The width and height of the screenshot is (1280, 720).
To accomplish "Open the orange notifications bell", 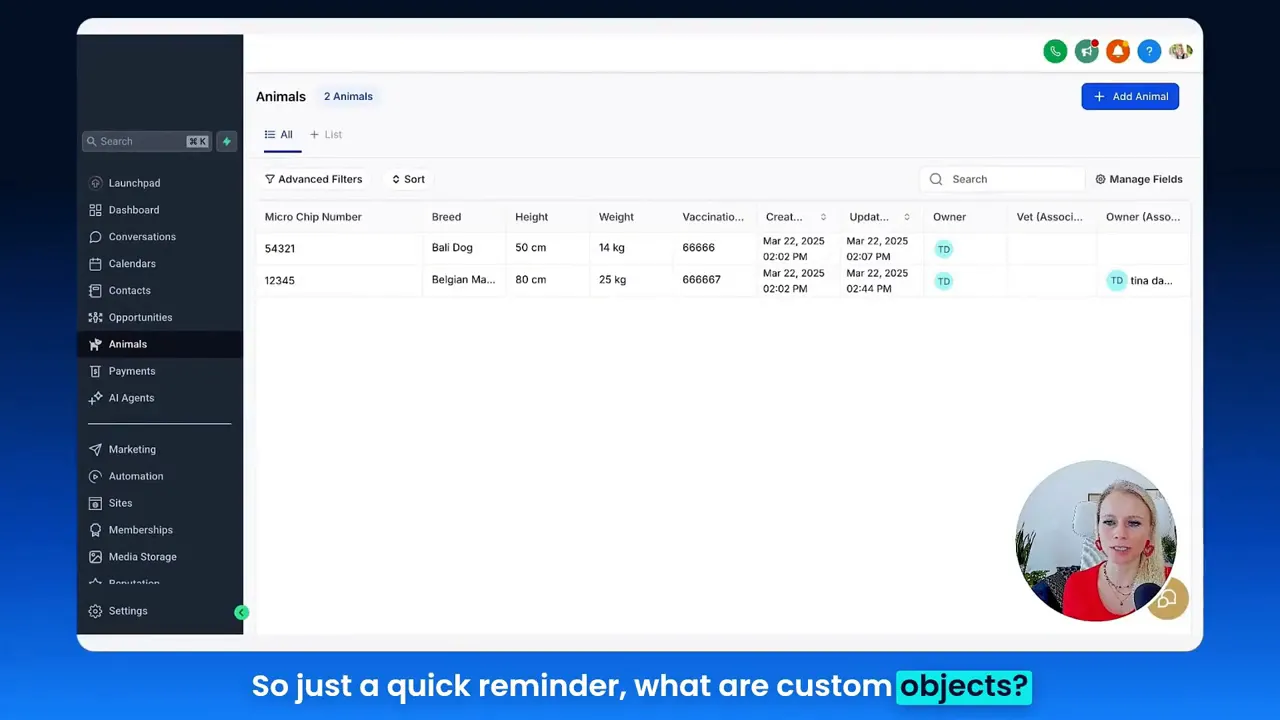I will point(1118,52).
